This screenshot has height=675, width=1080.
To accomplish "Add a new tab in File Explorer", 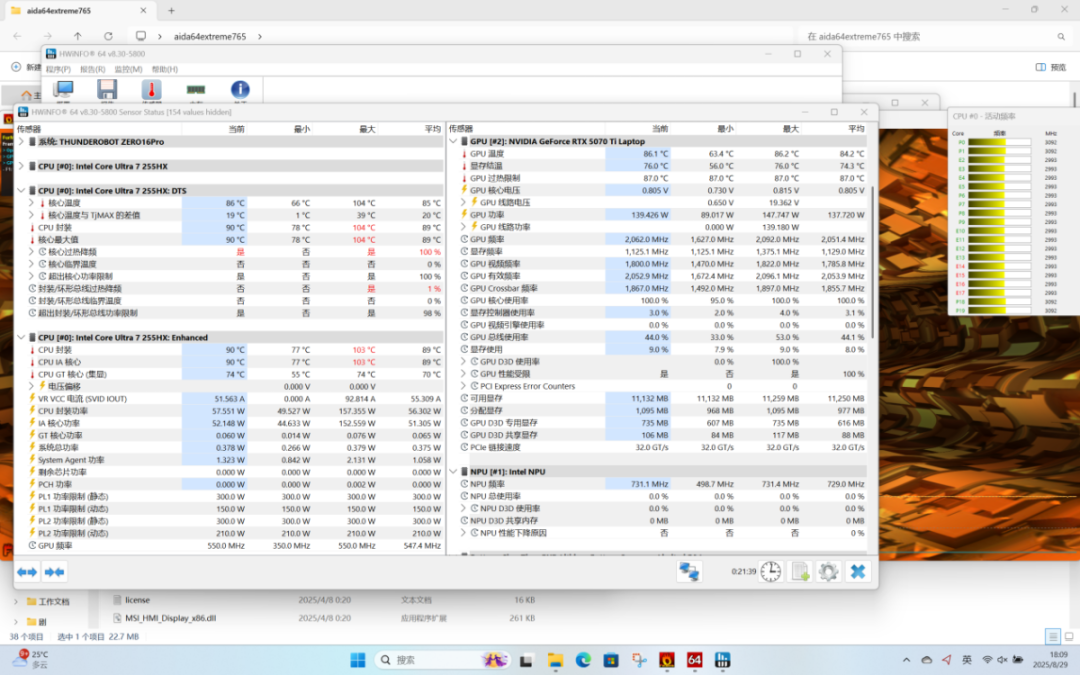I will [172, 10].
